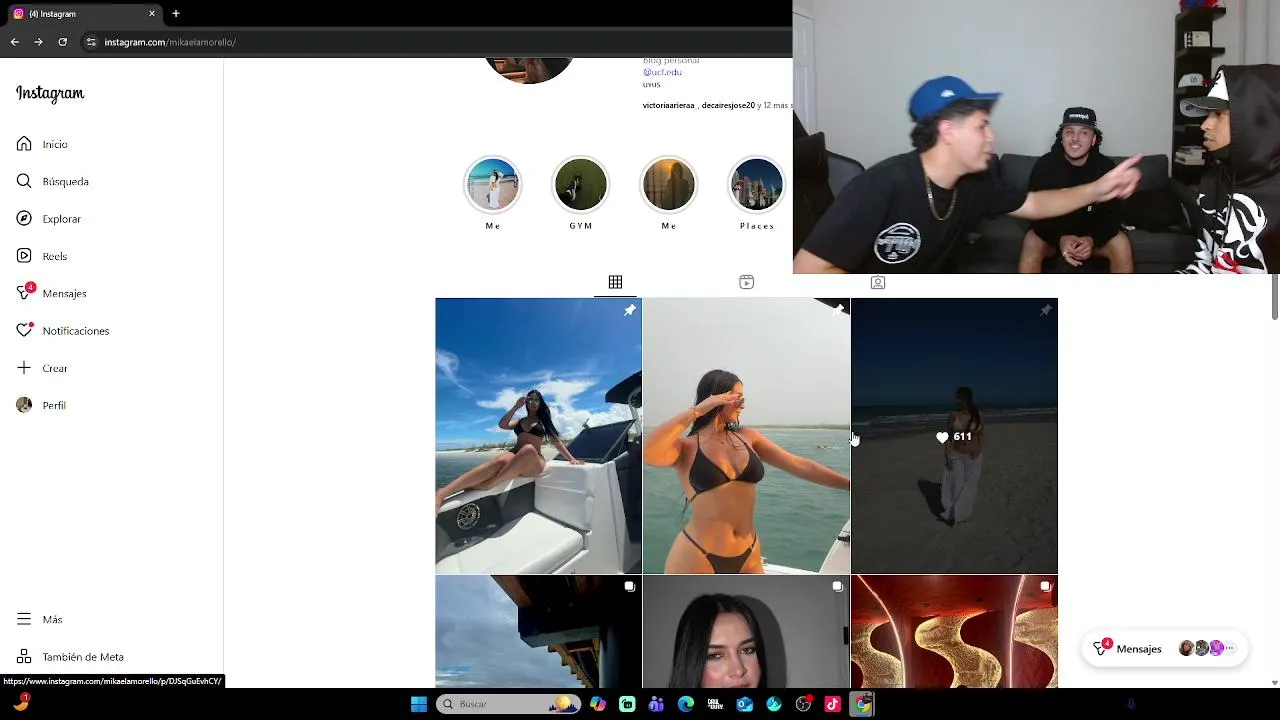Open También de Meta
The height and width of the screenshot is (720, 1280).
[70, 657]
